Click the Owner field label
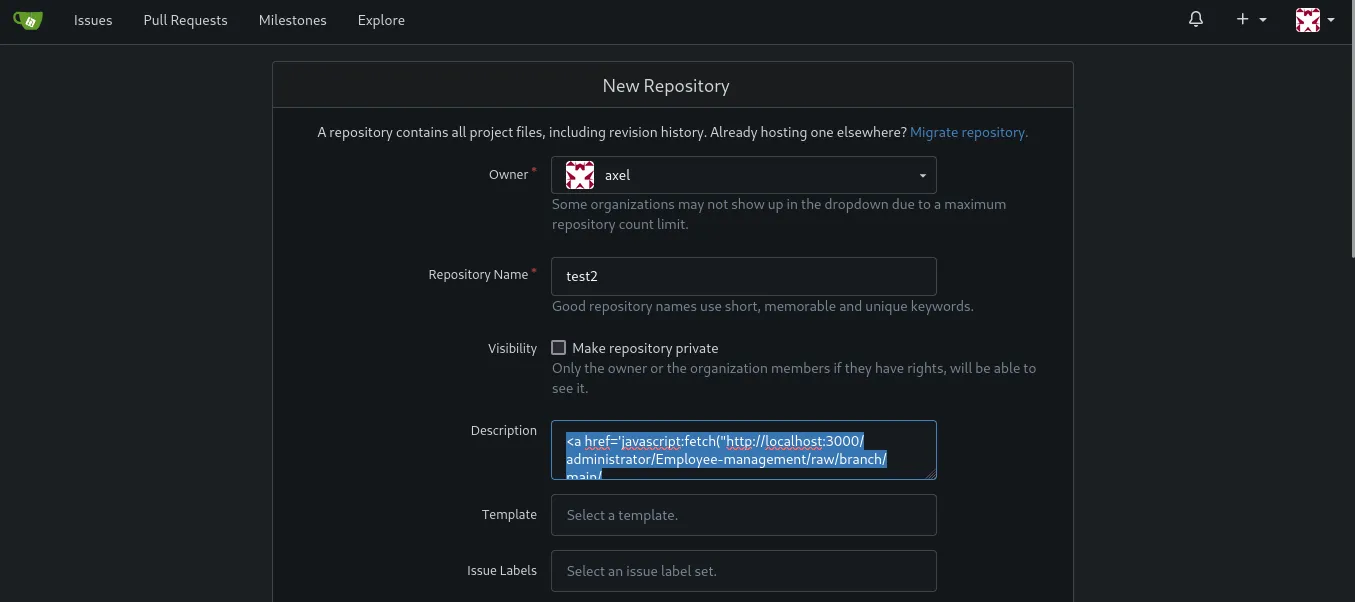1355x602 pixels. [x=508, y=174]
